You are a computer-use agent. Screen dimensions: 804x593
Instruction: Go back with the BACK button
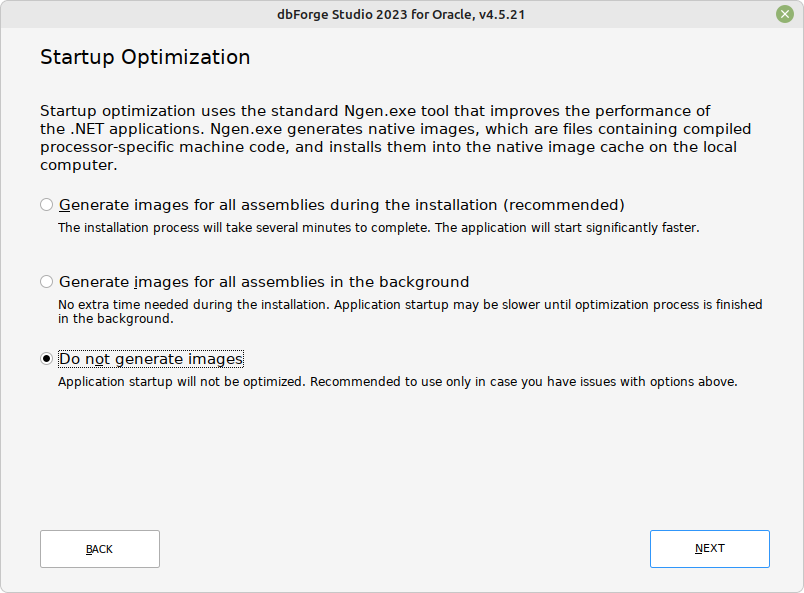point(100,549)
